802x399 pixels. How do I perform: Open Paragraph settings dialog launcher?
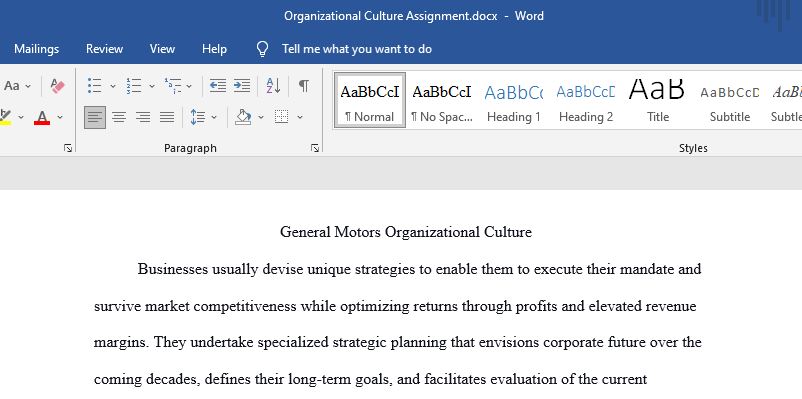(x=315, y=148)
